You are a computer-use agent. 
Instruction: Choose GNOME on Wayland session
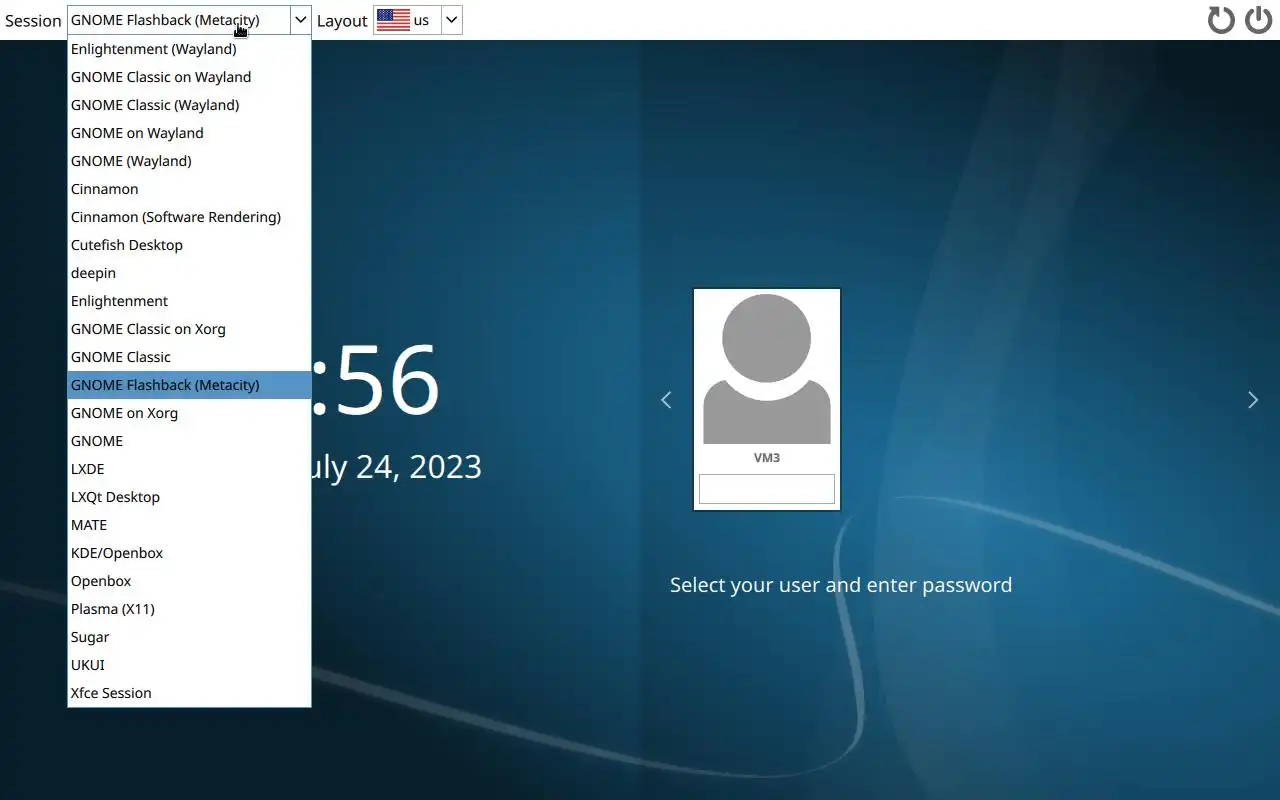point(189,133)
